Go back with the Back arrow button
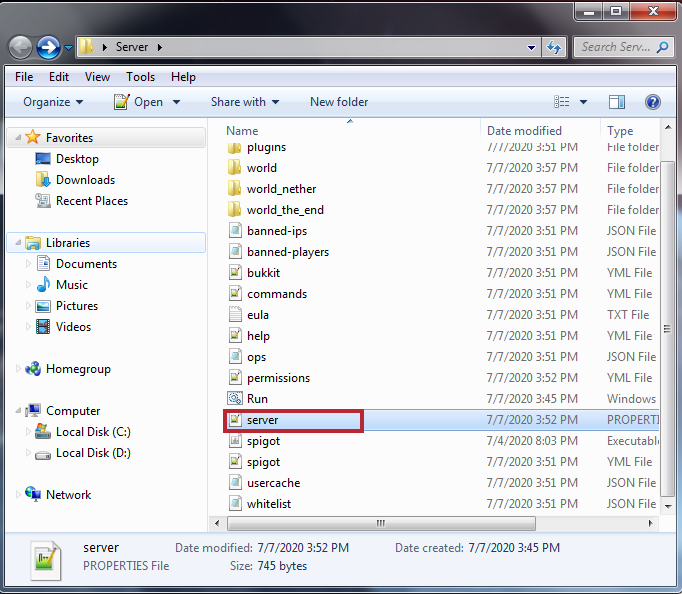682x594 pixels. coord(20,47)
